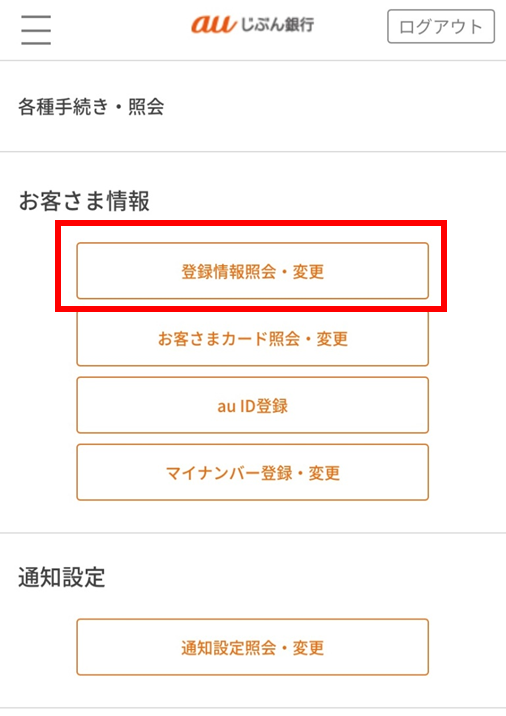Open the au ID登録 option

tap(253, 405)
